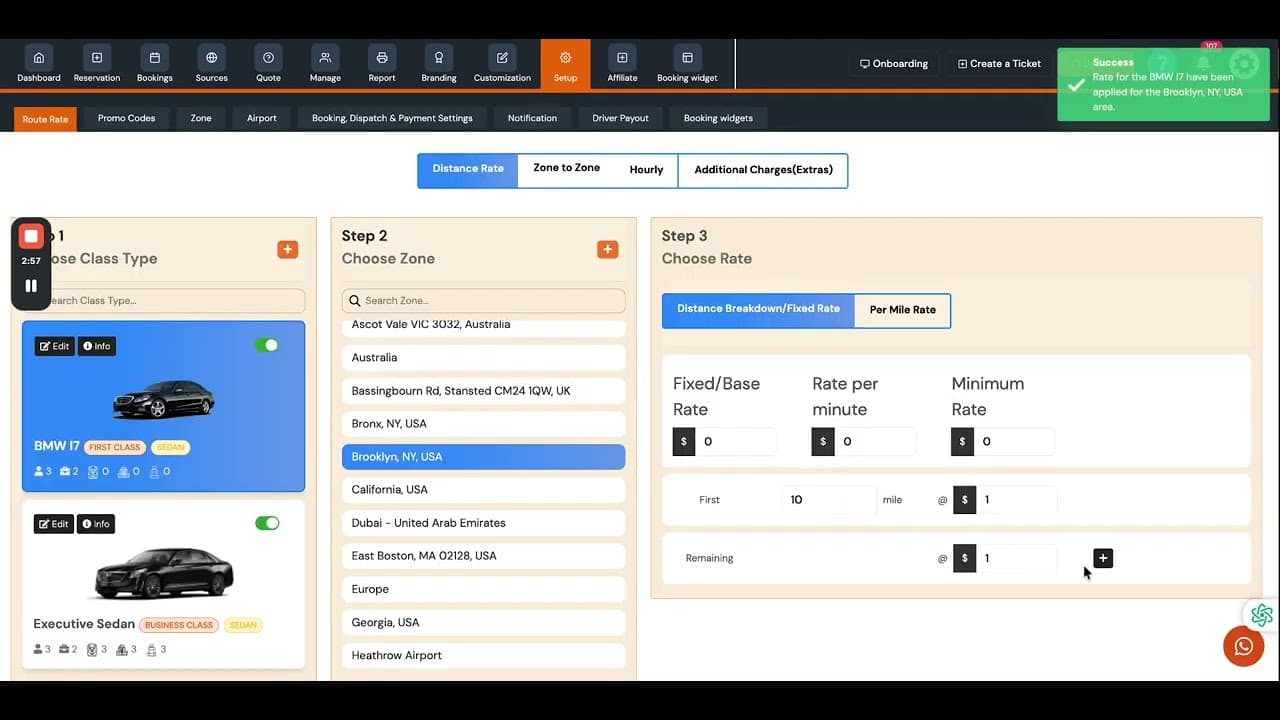The width and height of the screenshot is (1280, 720).
Task: Focus the Search Zone field
Action: [483, 300]
